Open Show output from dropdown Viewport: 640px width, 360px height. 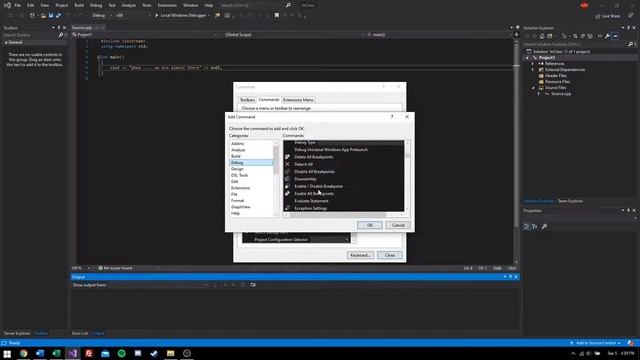pyautogui.click(x=158, y=285)
